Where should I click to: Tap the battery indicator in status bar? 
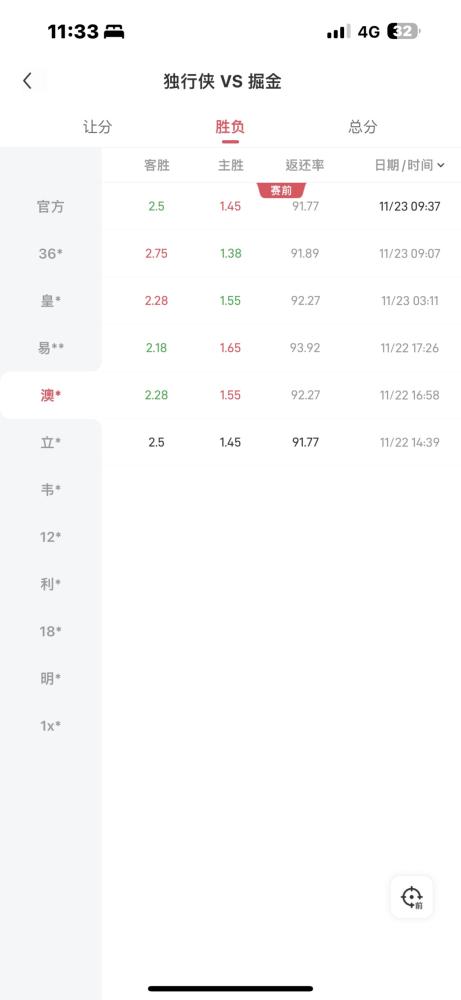pyautogui.click(x=404, y=31)
